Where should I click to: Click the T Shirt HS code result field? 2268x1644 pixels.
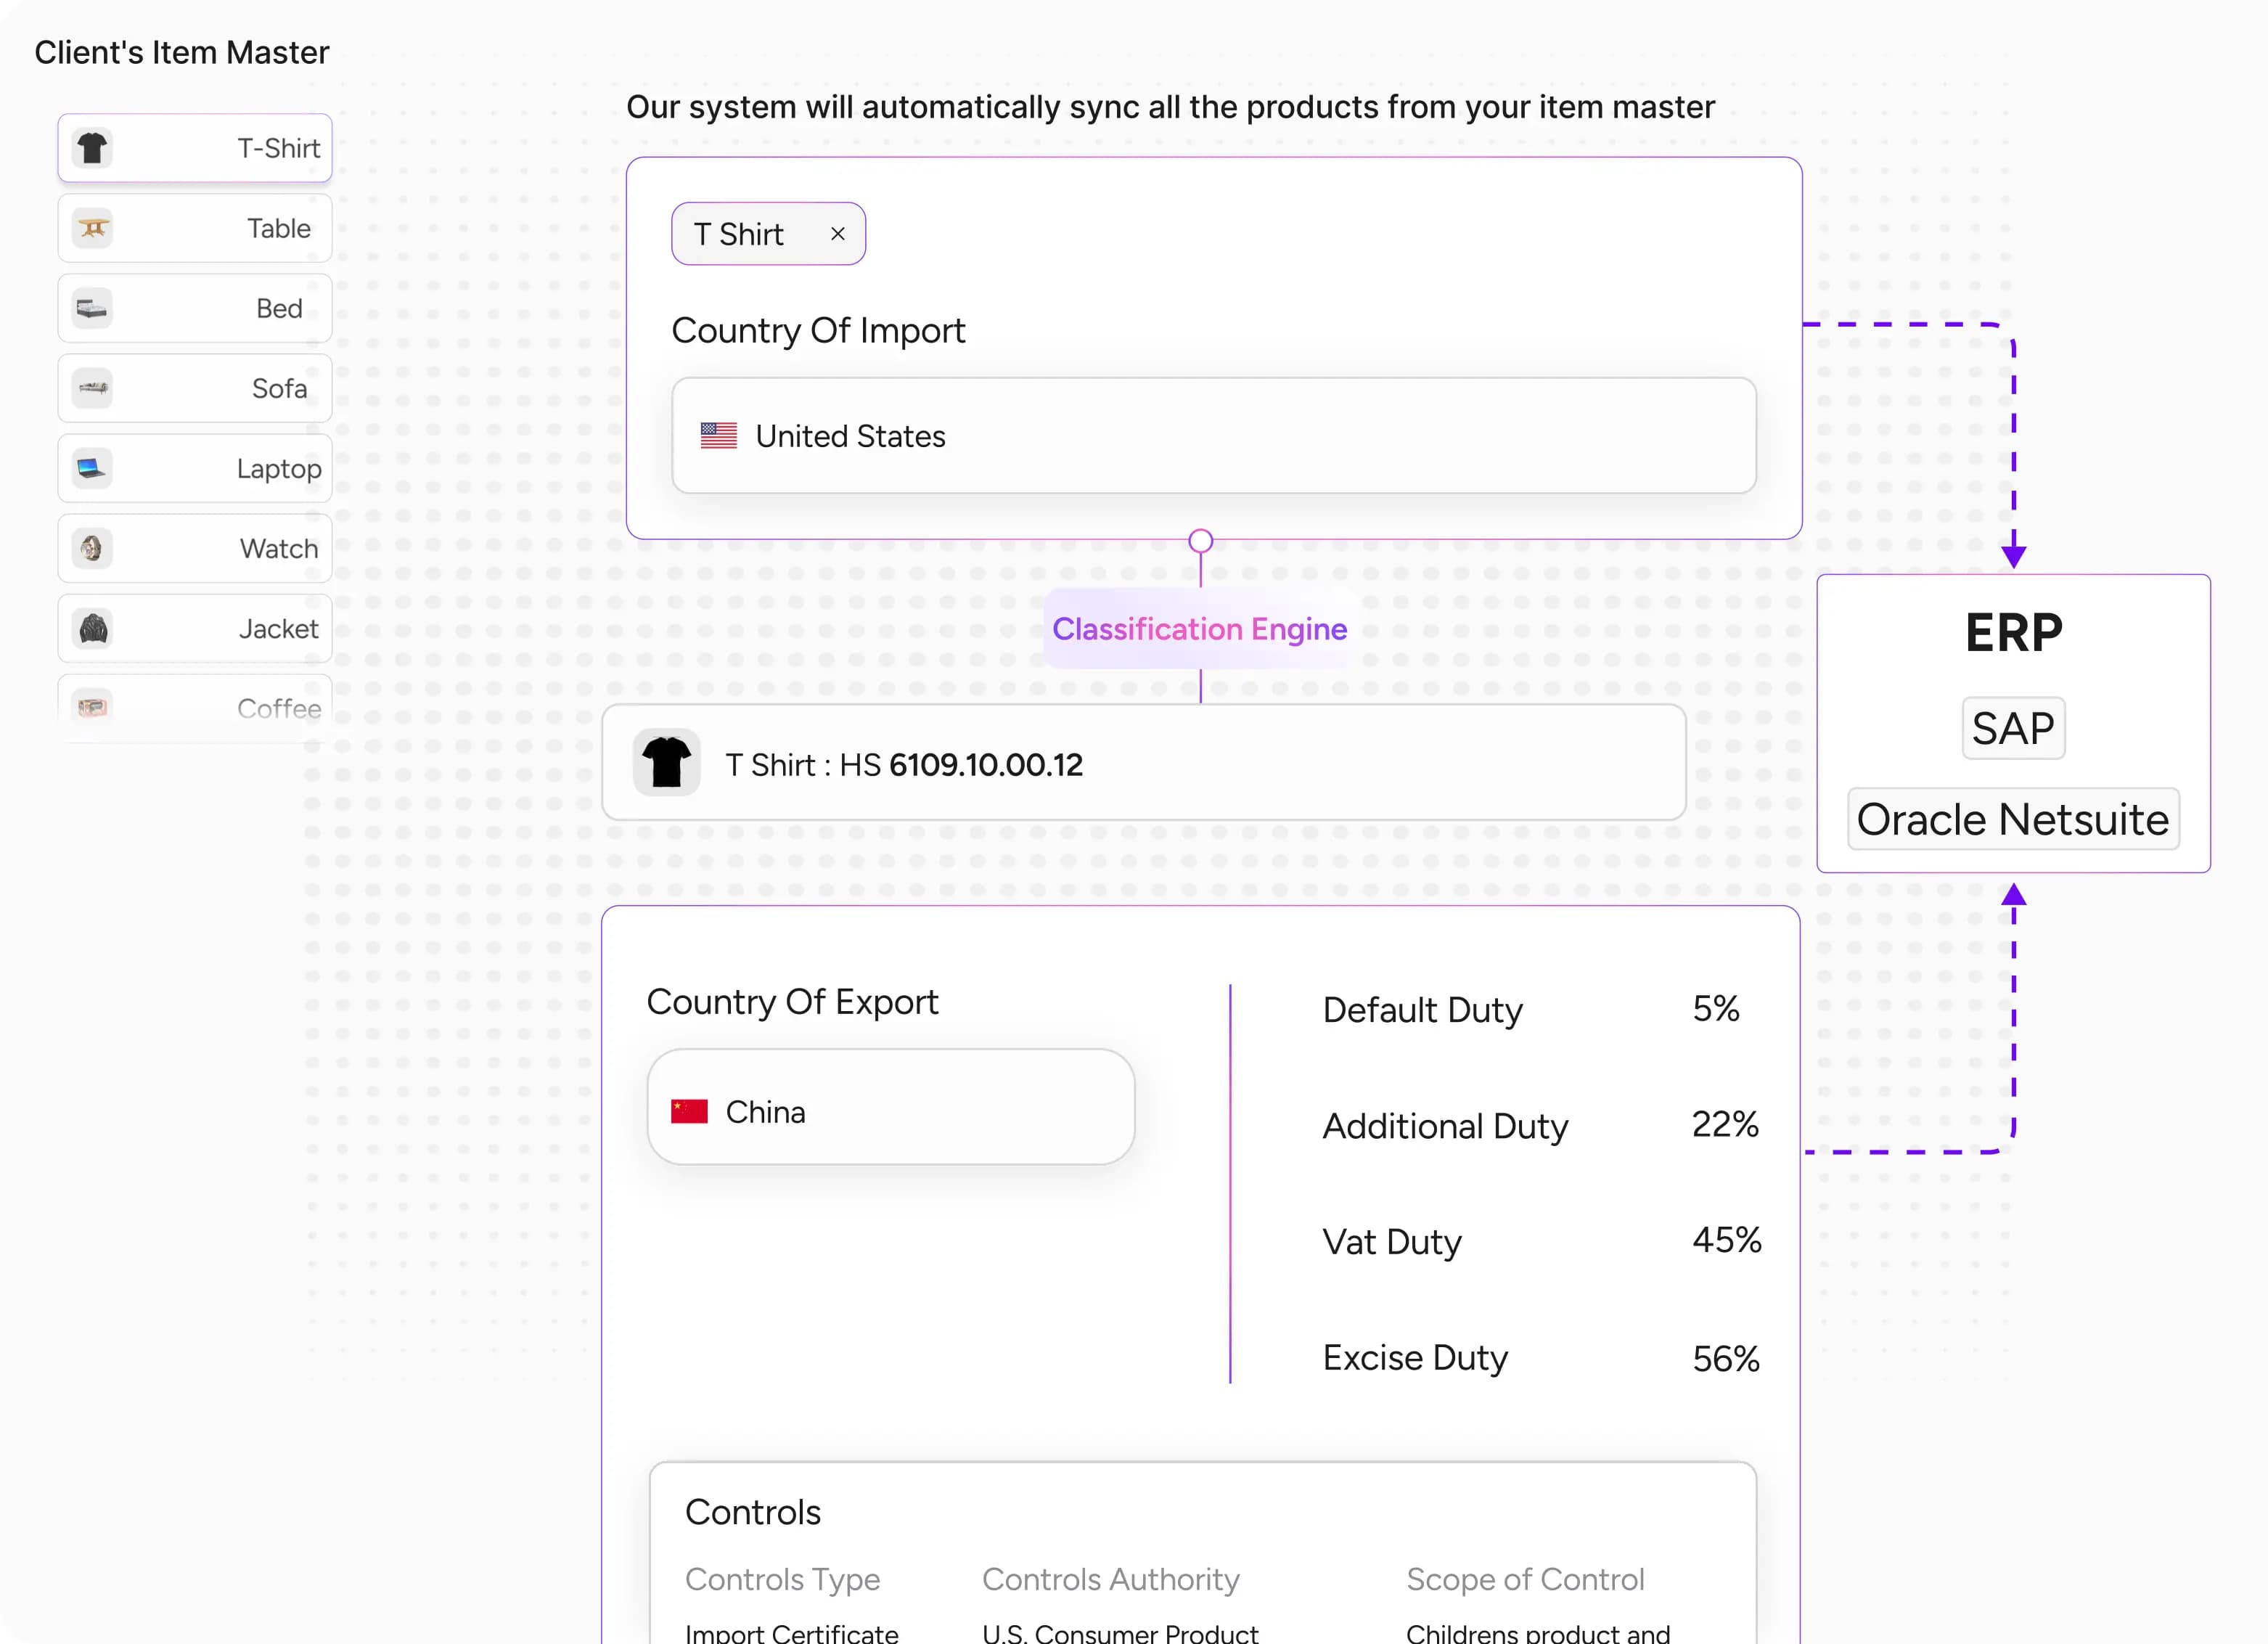coord(1143,763)
